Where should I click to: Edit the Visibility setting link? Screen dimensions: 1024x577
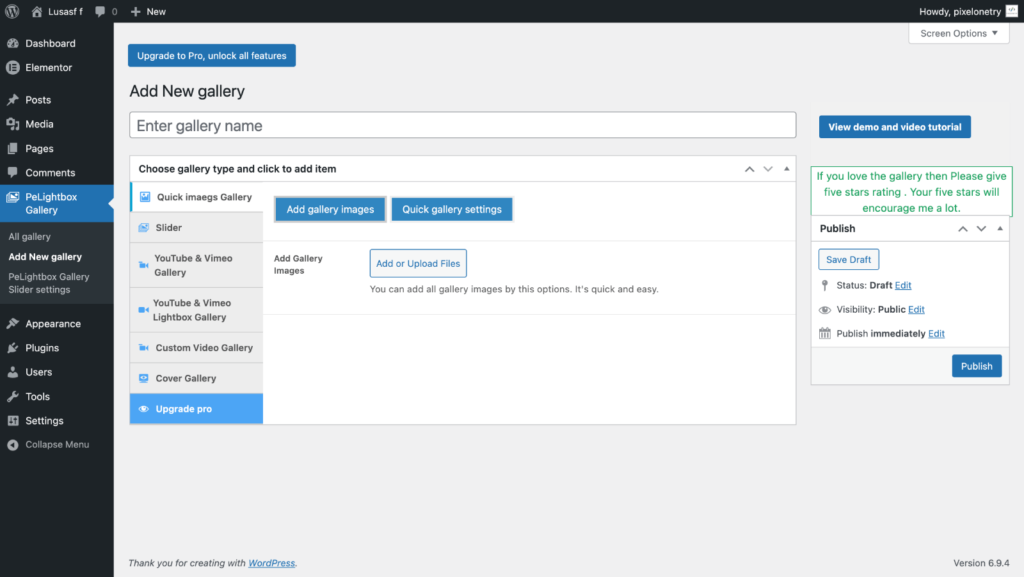click(x=916, y=310)
